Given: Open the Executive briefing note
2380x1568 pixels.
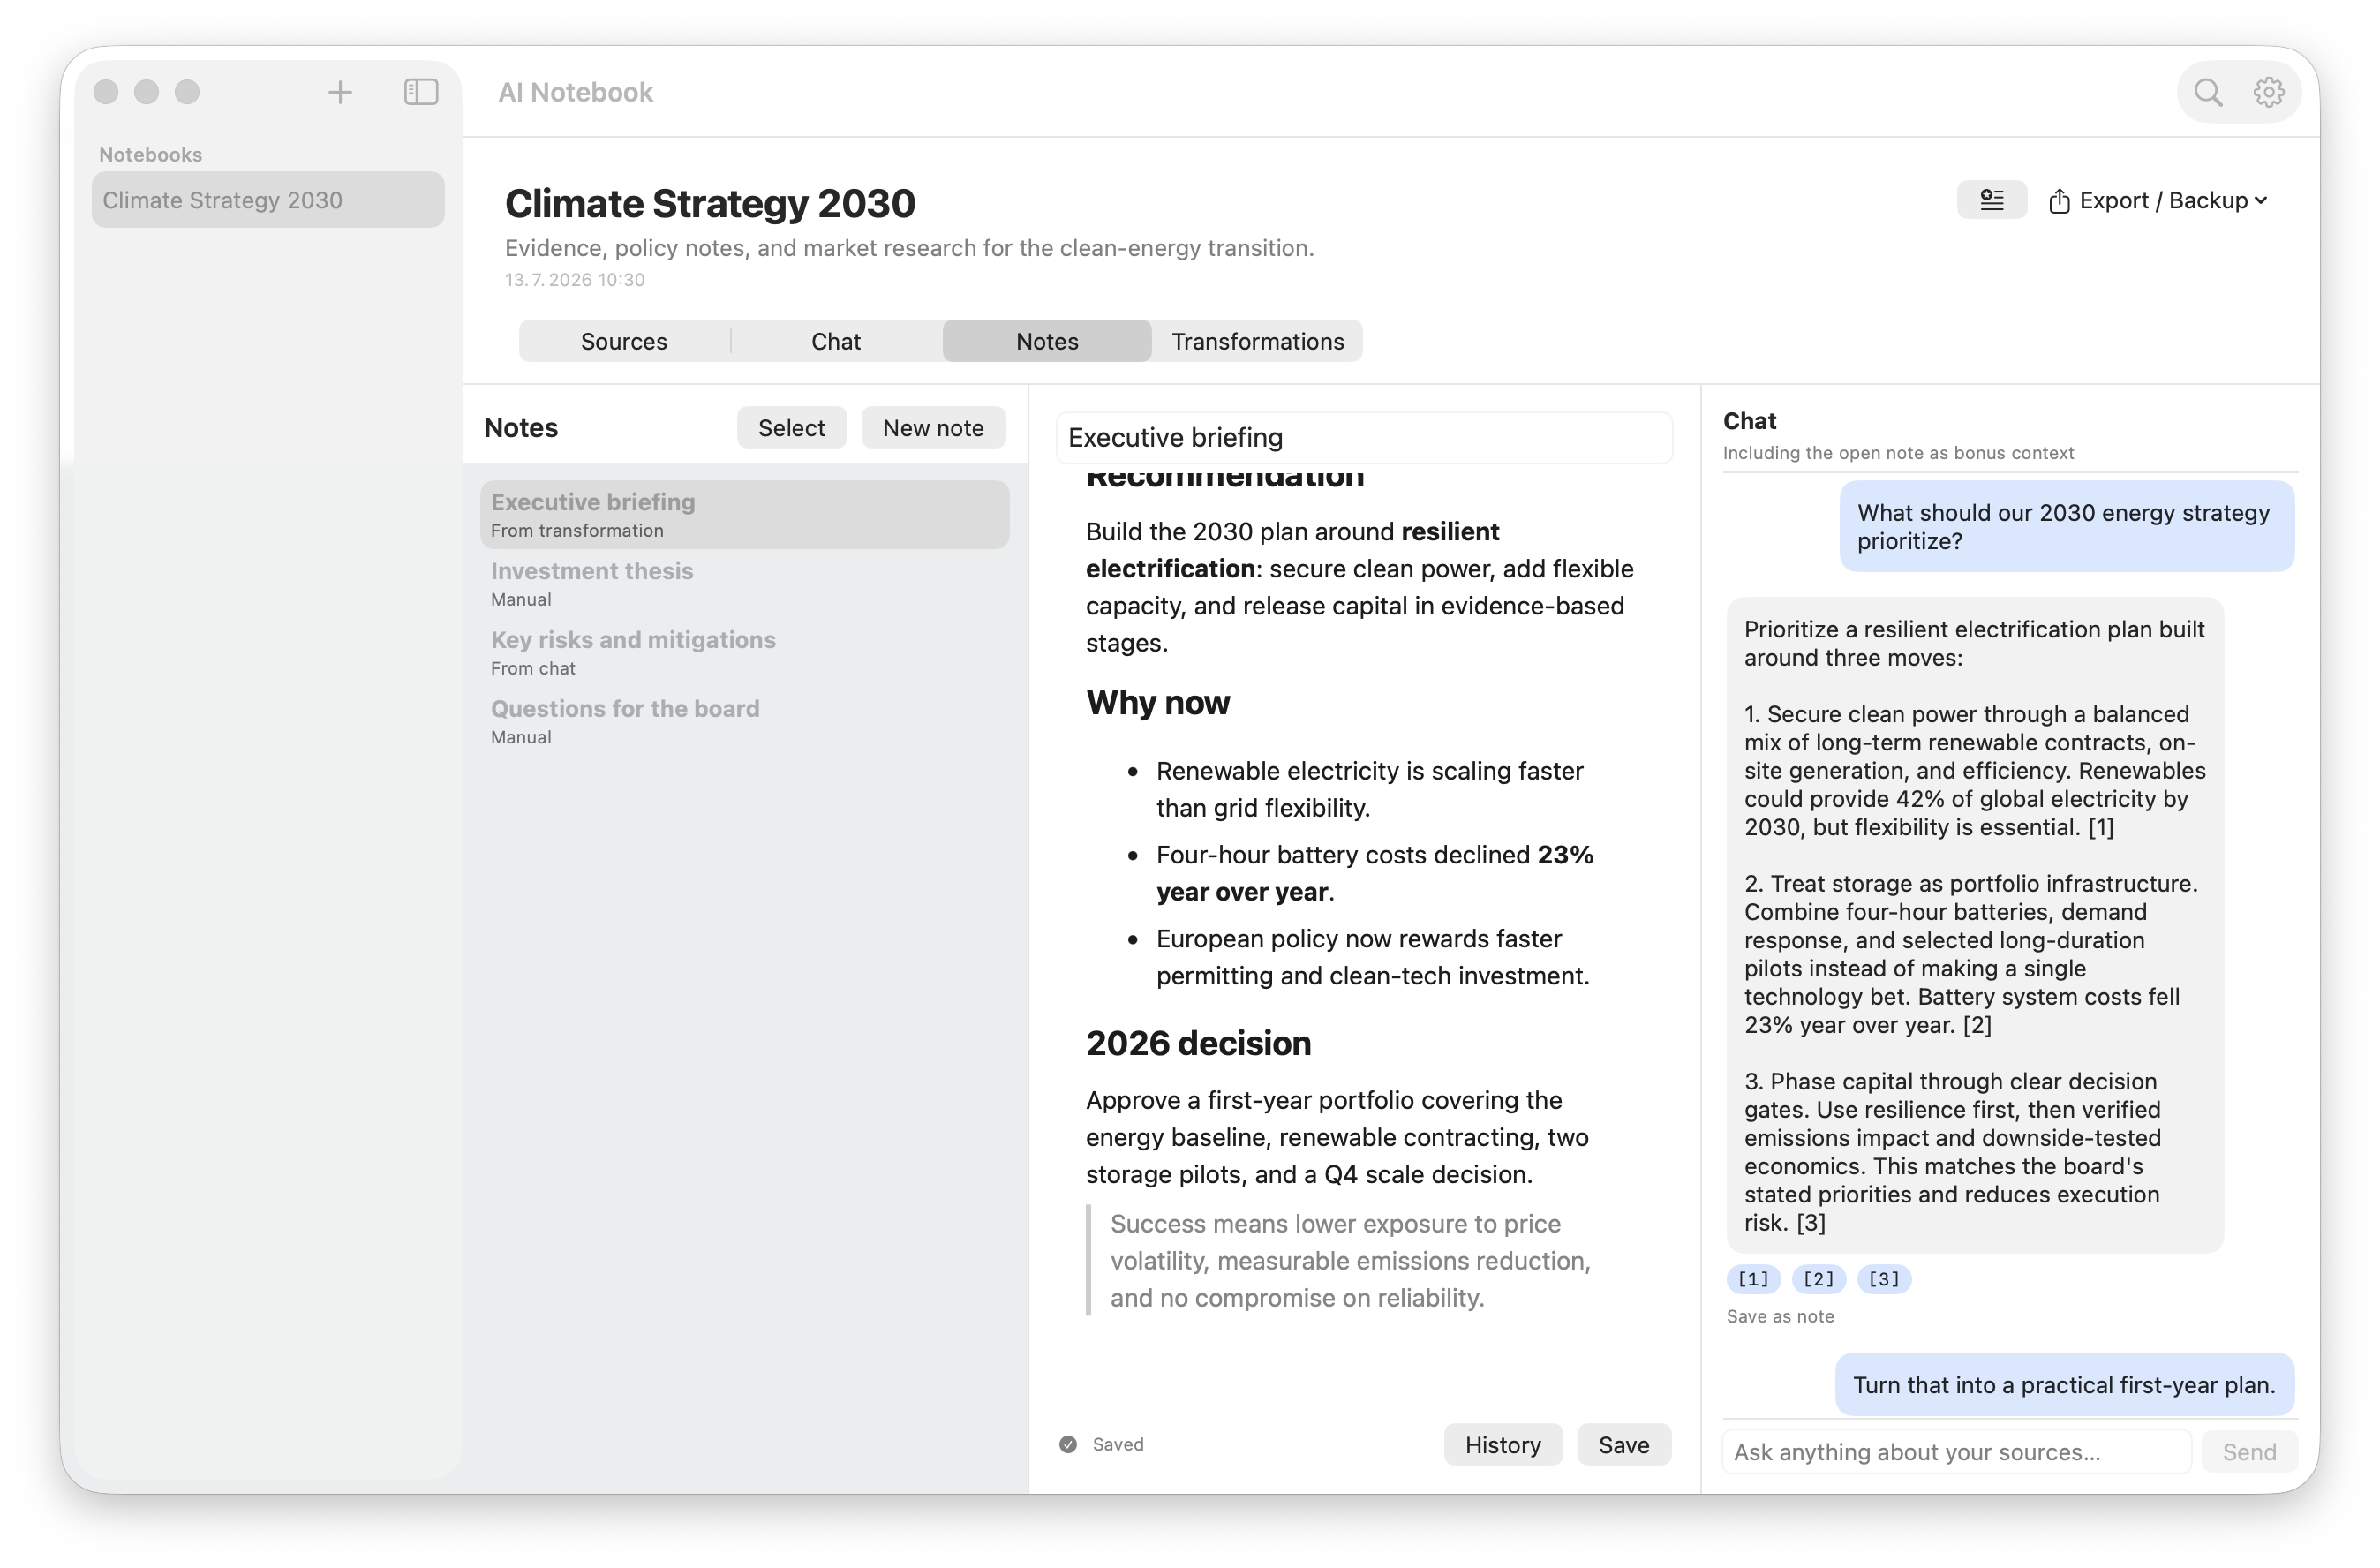Looking at the screenshot, I should click(x=744, y=515).
